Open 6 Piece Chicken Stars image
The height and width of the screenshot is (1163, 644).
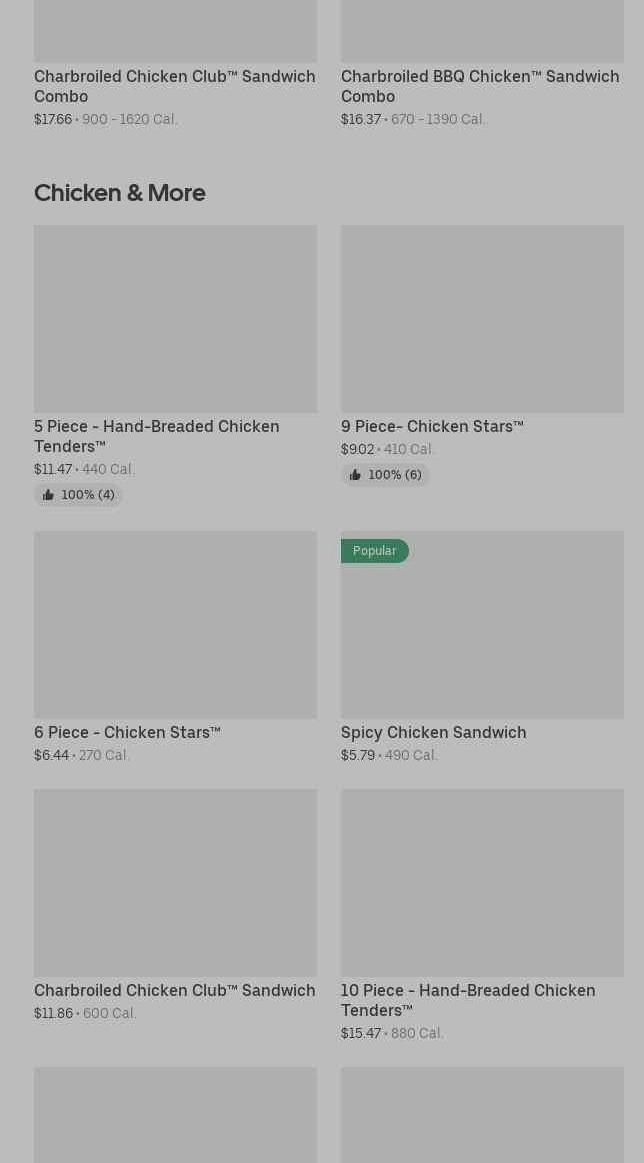175,625
